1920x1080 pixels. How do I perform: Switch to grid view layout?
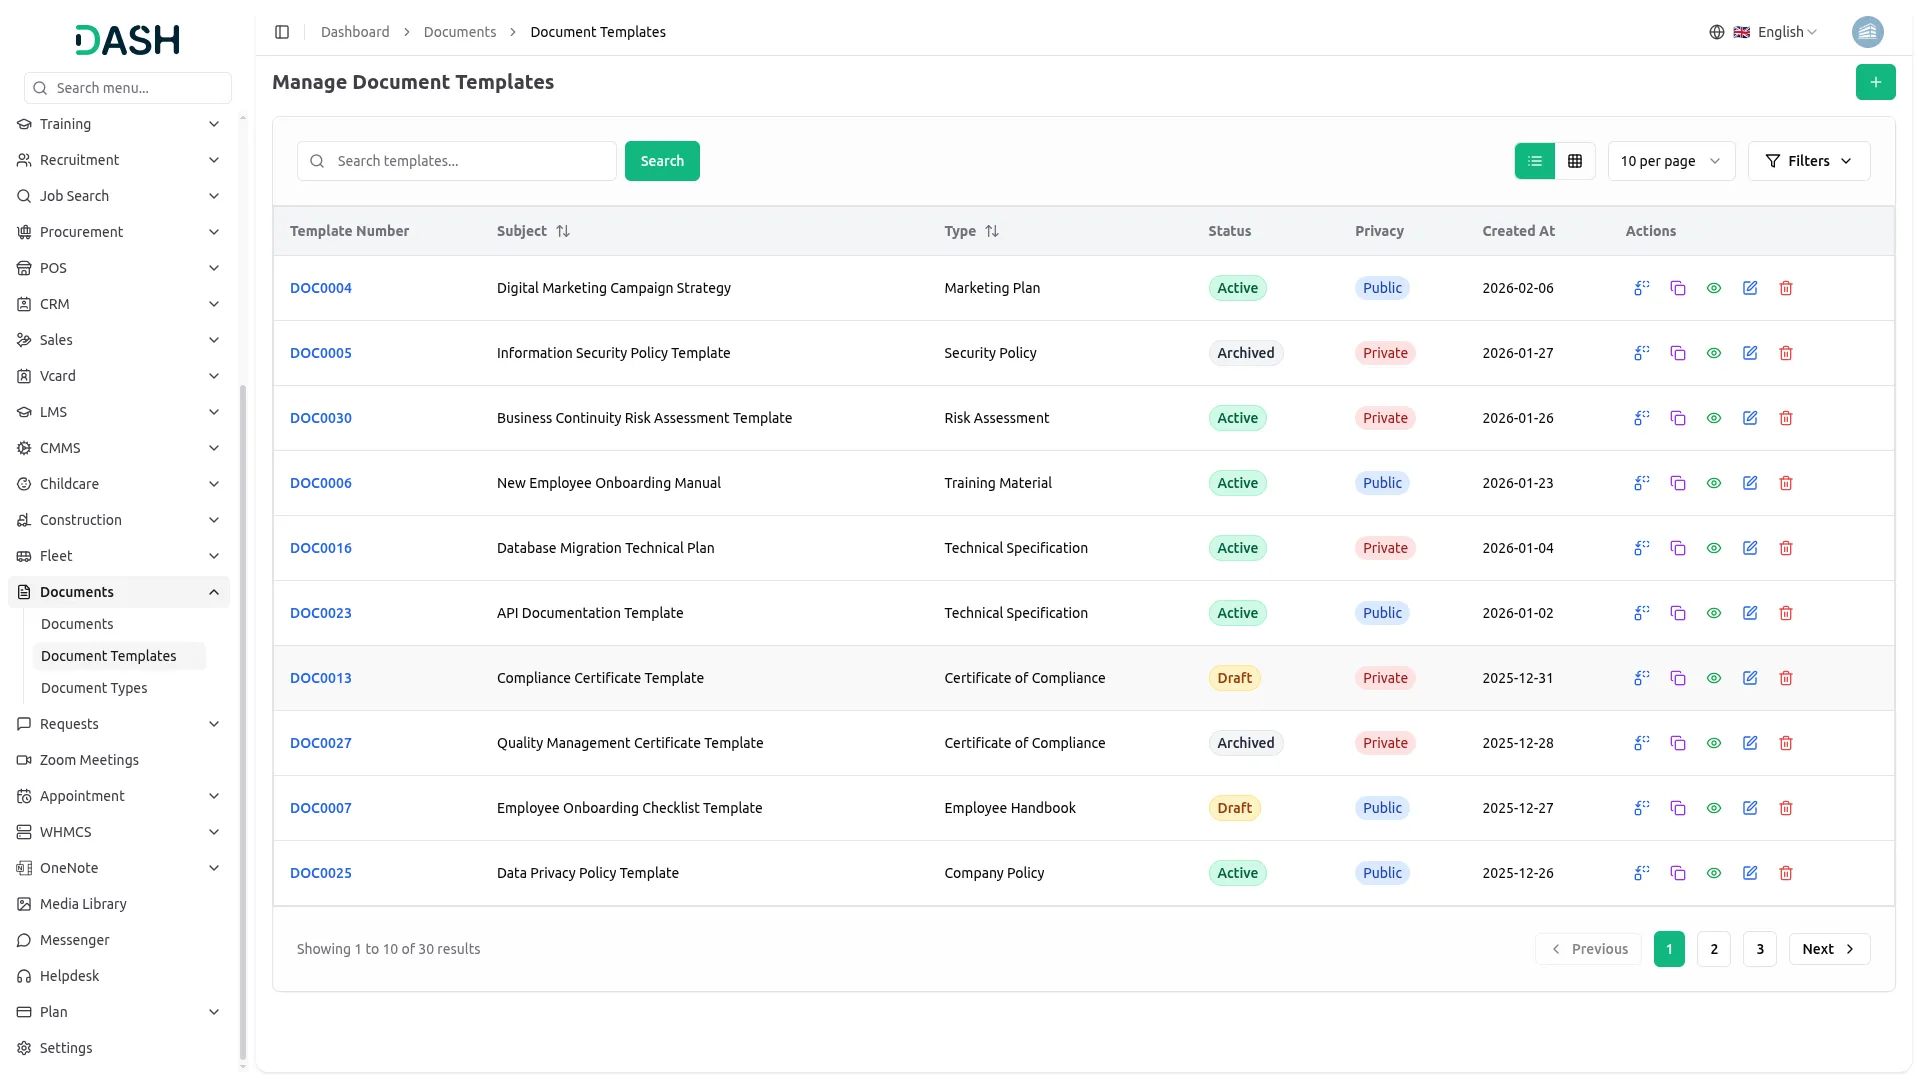[x=1575, y=160]
